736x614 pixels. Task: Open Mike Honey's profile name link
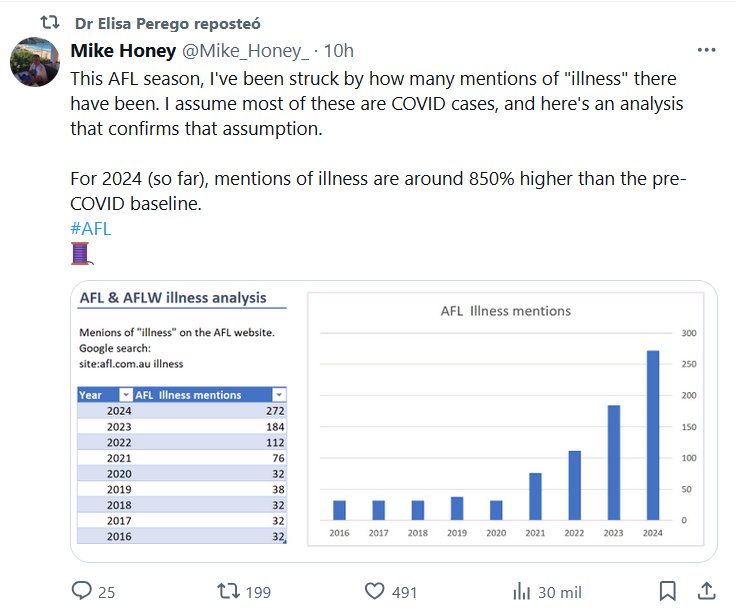pos(124,51)
